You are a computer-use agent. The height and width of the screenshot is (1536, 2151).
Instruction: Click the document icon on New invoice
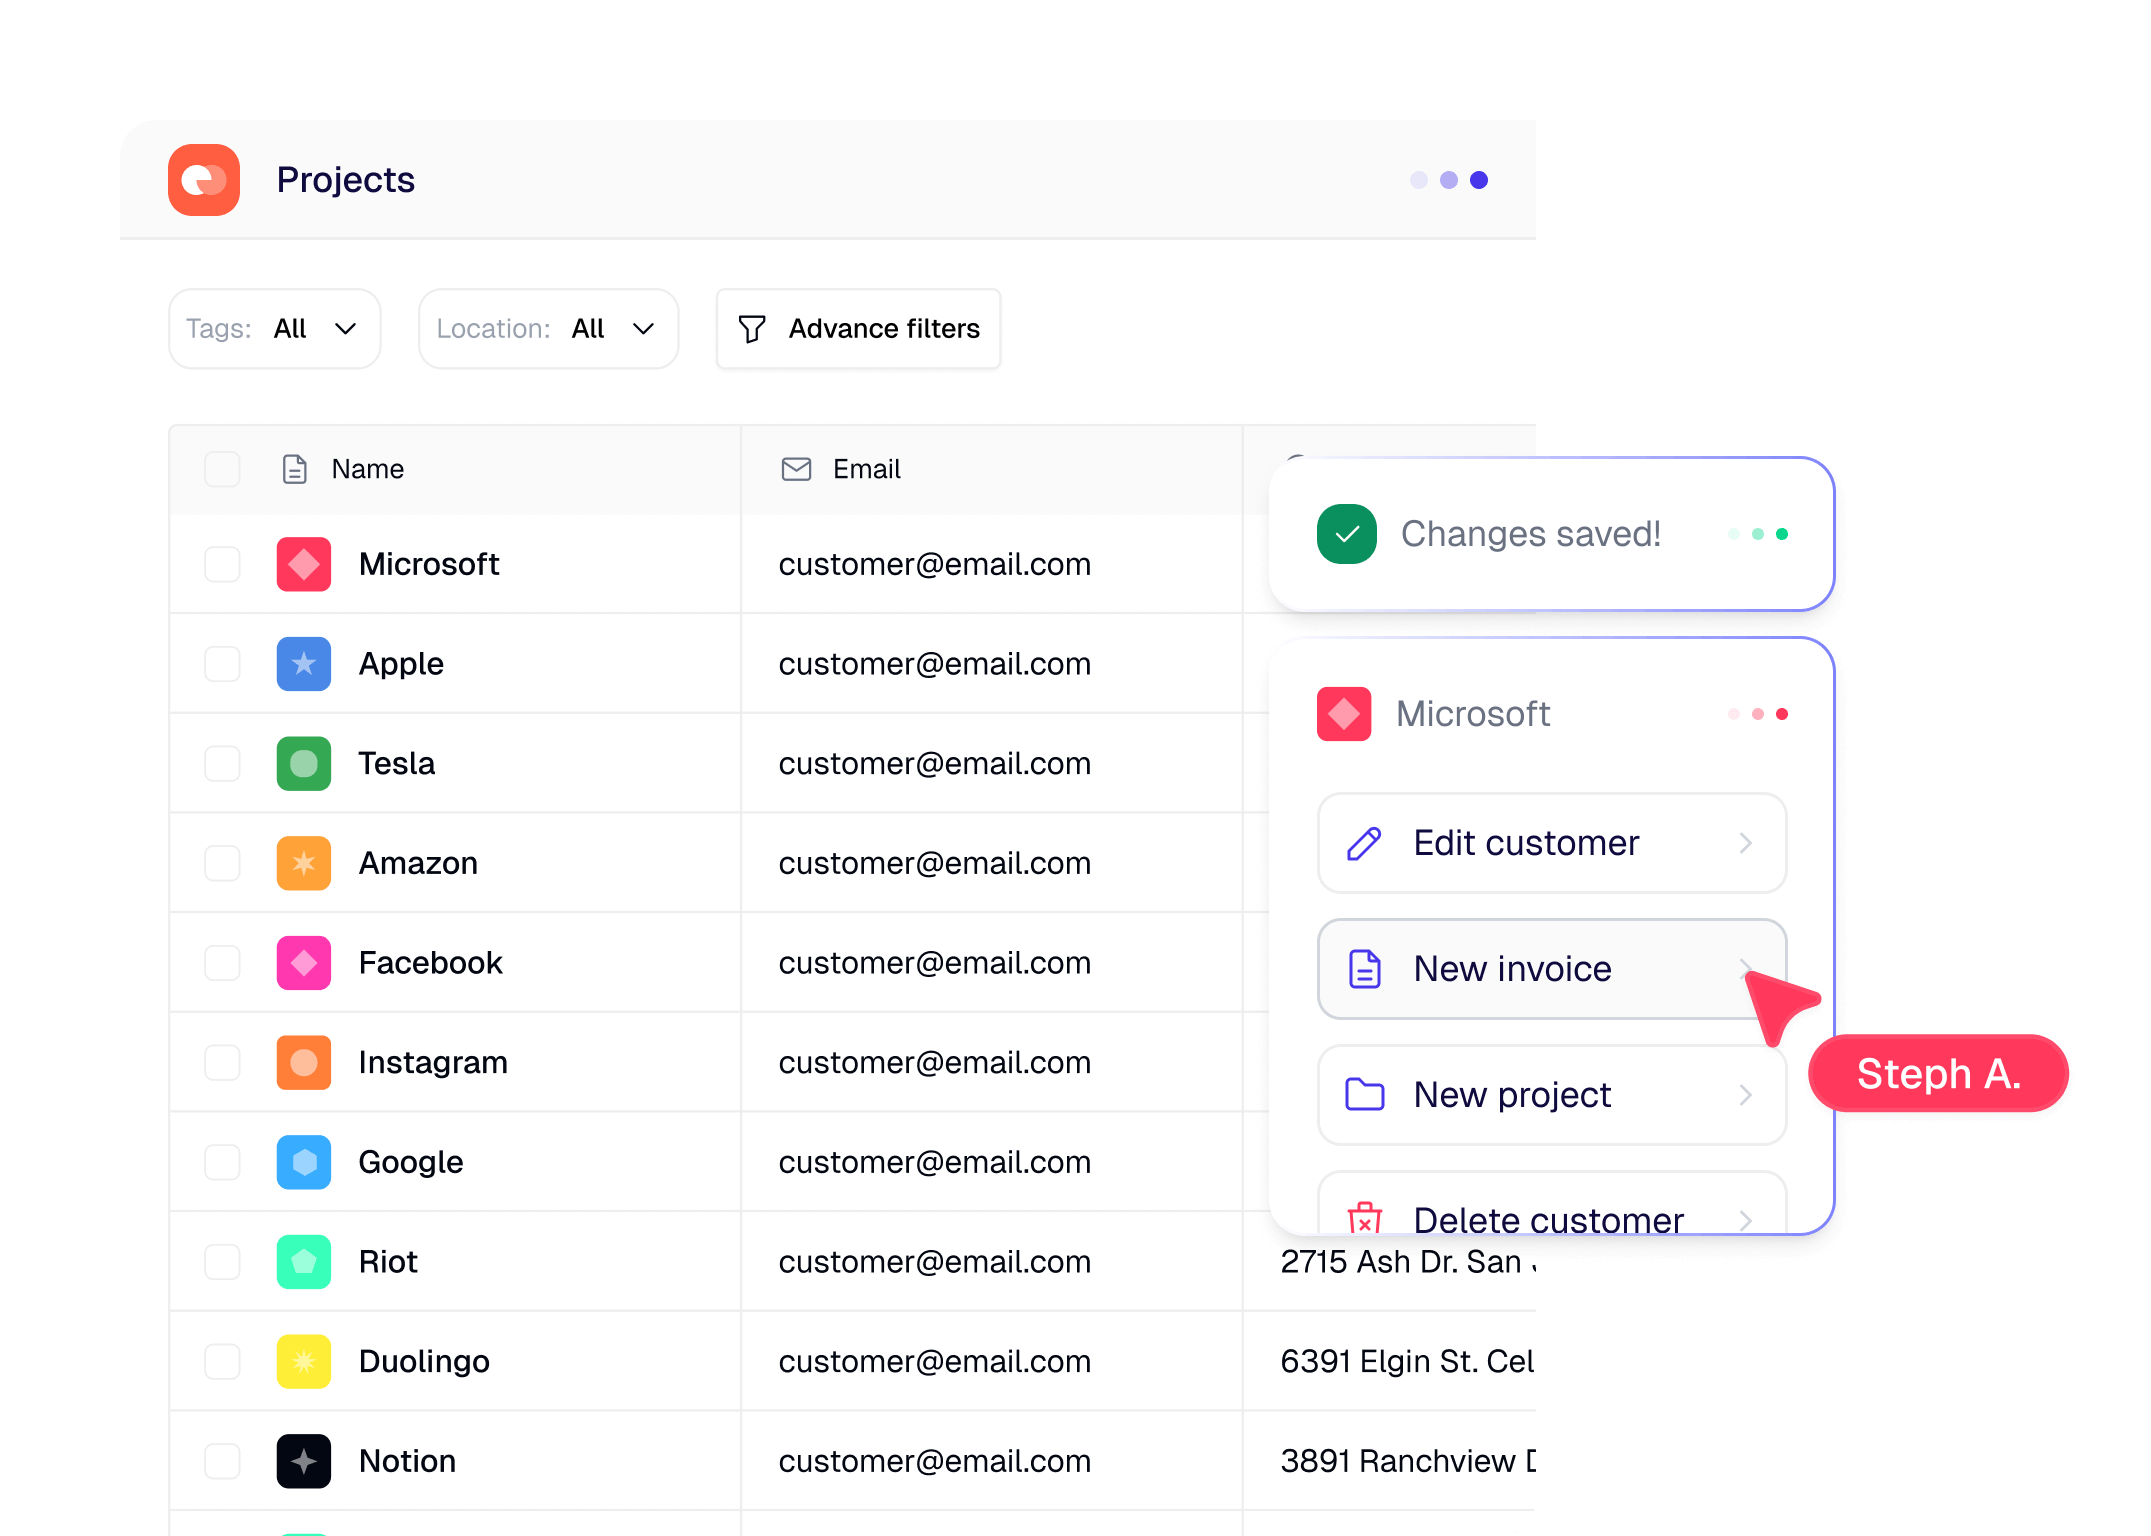click(1365, 969)
